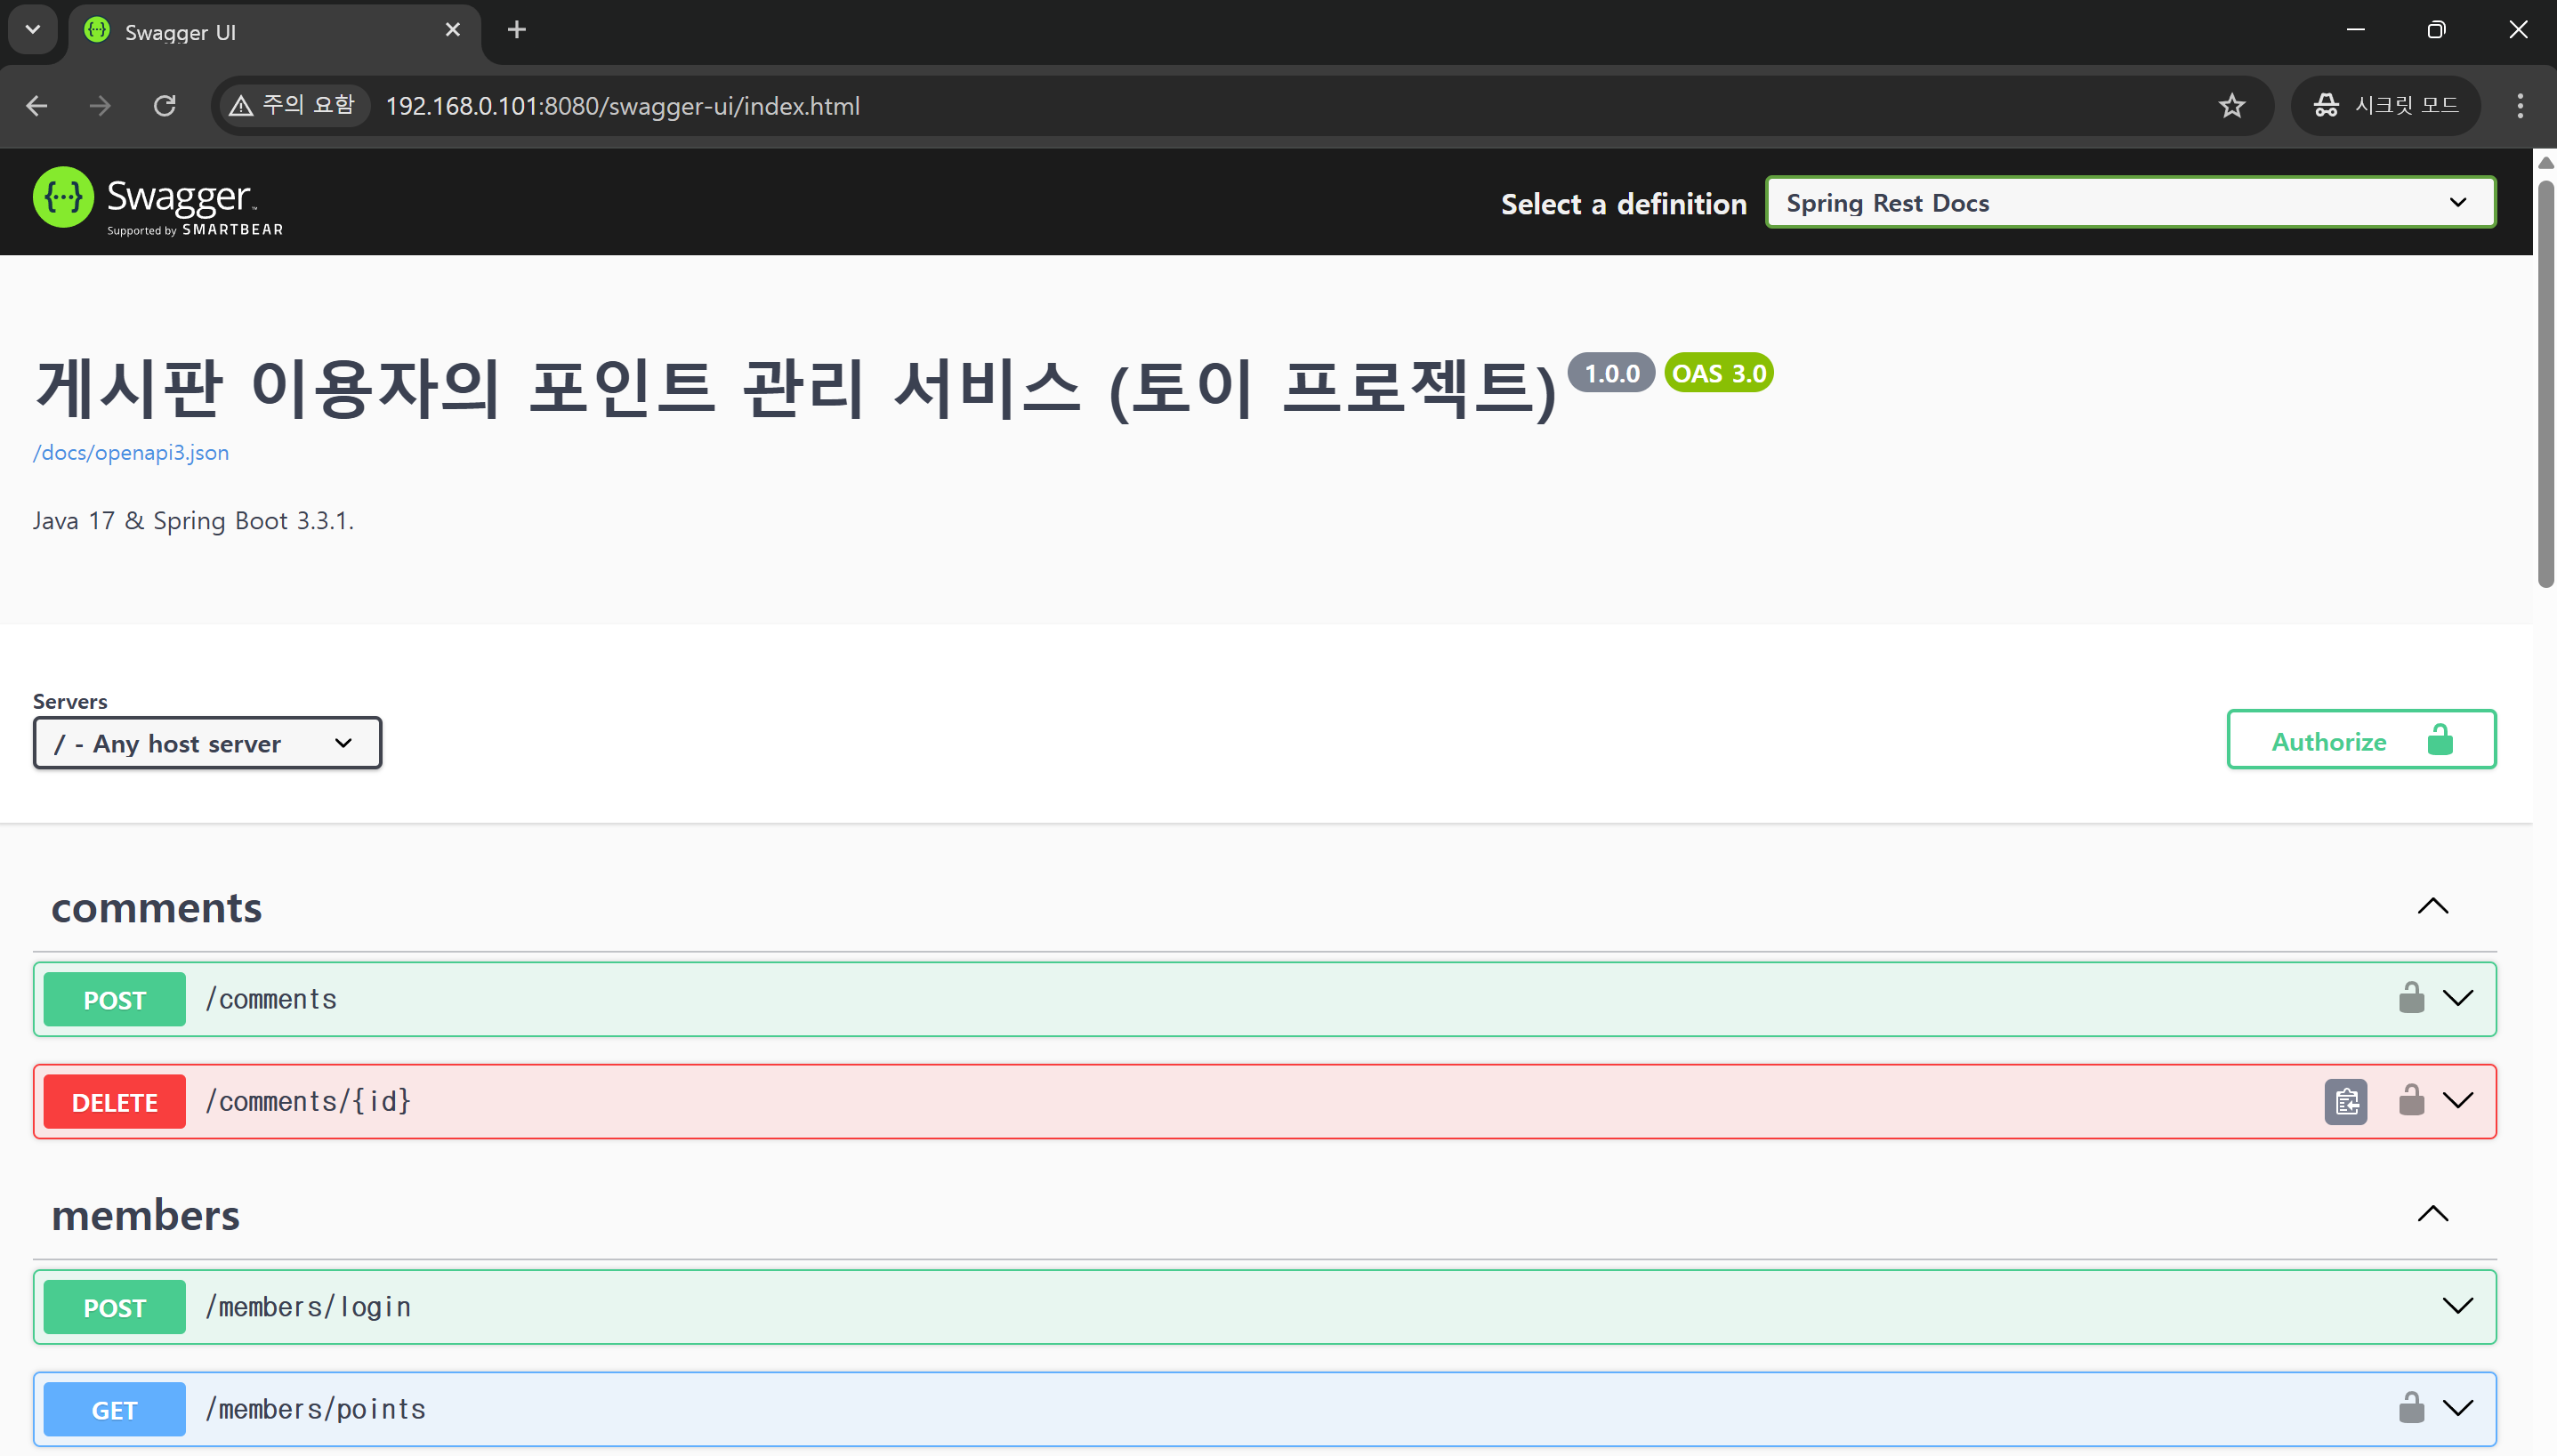Click the OAS 3.0 badge
The width and height of the screenshot is (2557, 1456).
[1719, 373]
